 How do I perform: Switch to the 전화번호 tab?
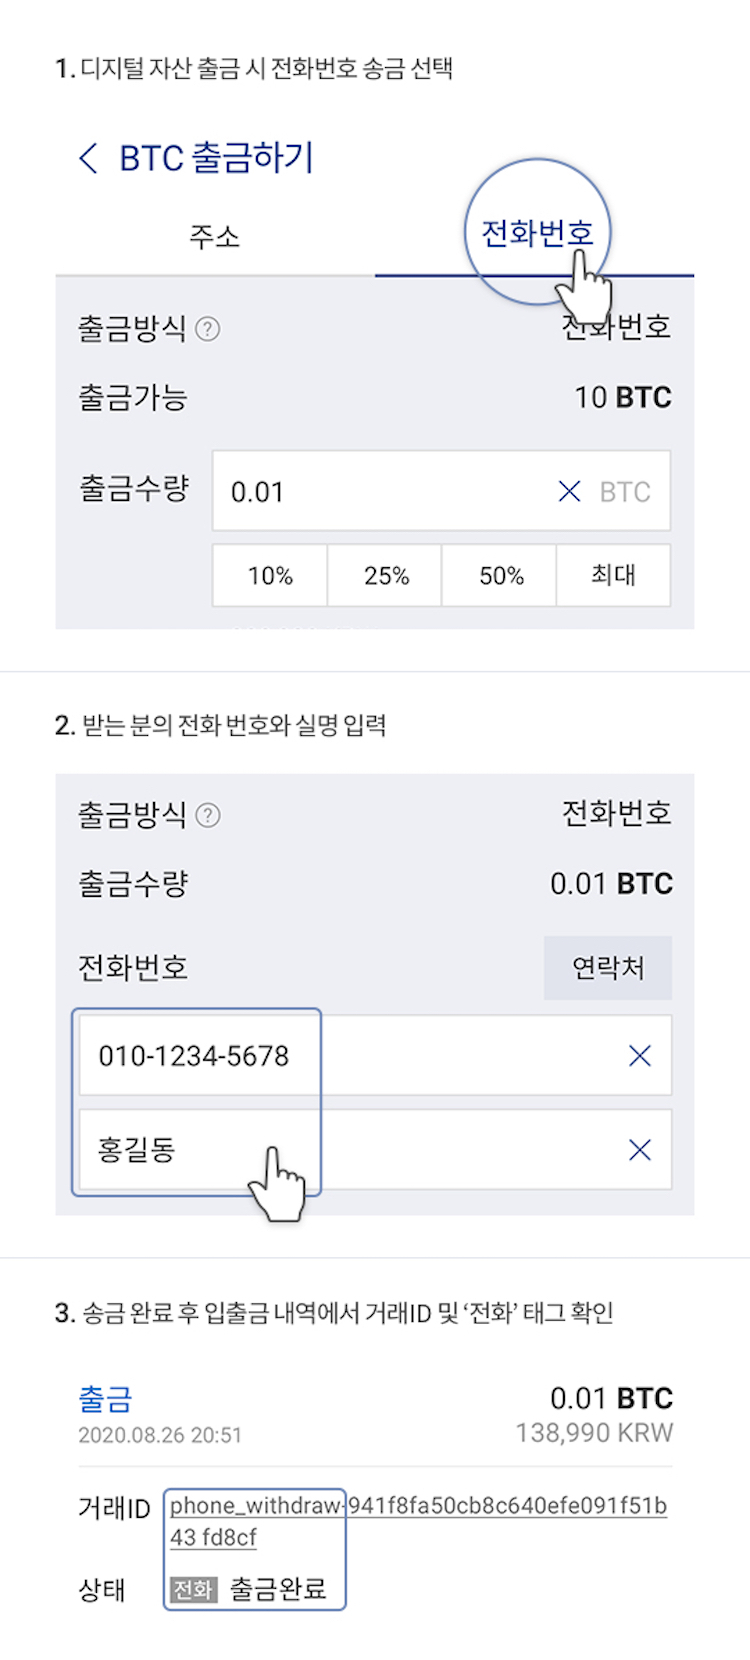point(537,234)
